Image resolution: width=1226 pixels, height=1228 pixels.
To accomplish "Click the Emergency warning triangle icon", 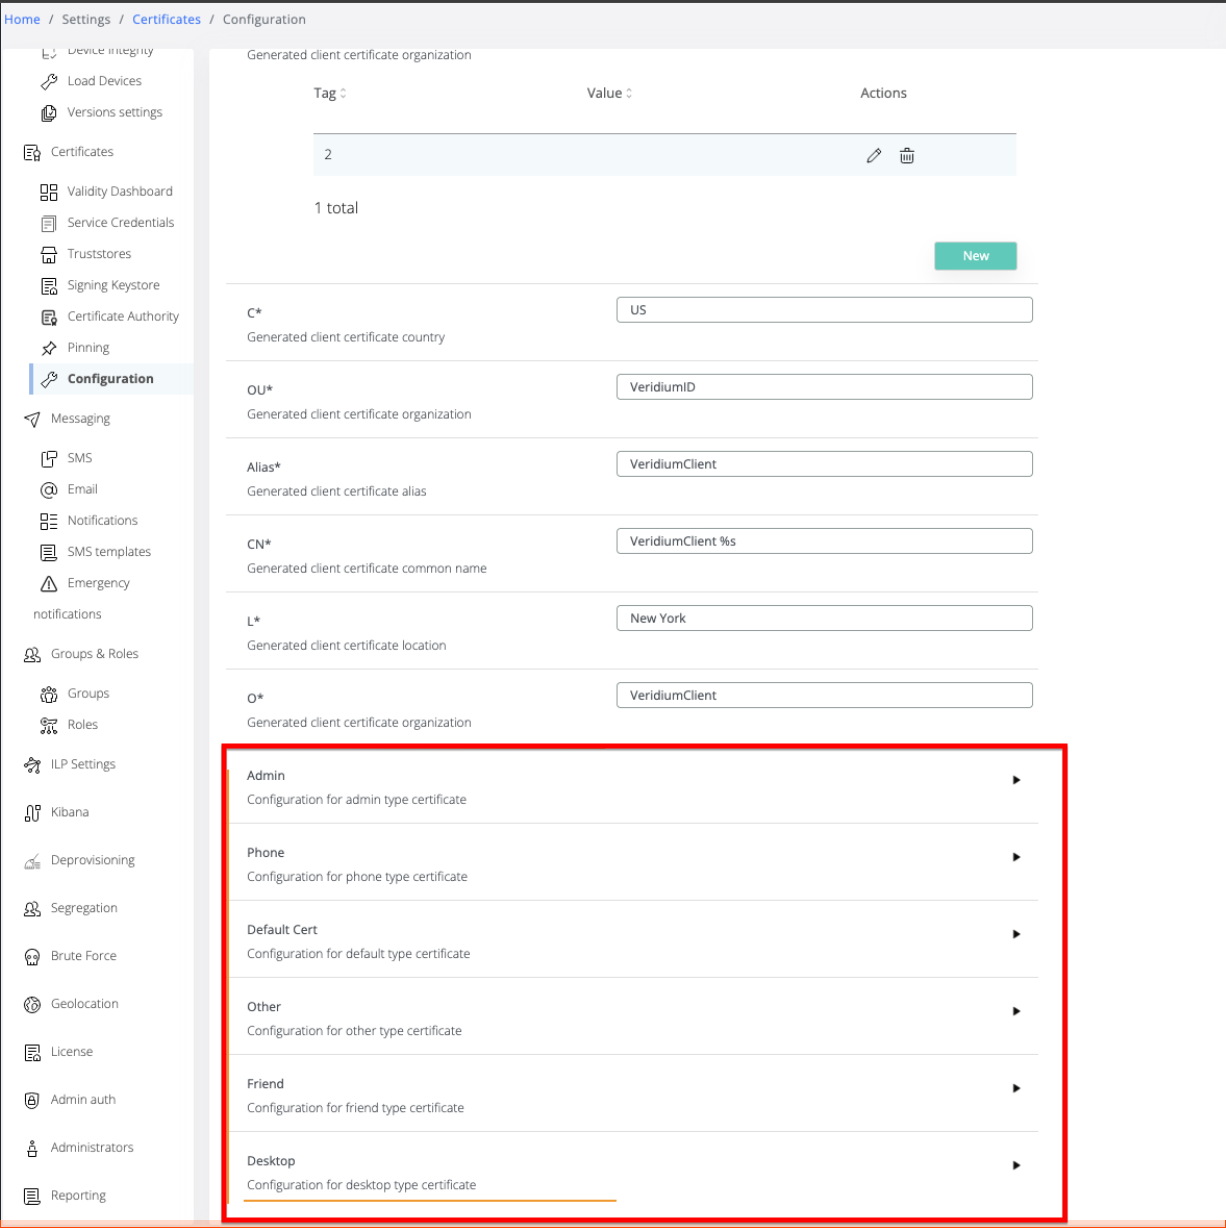I will click(x=48, y=584).
